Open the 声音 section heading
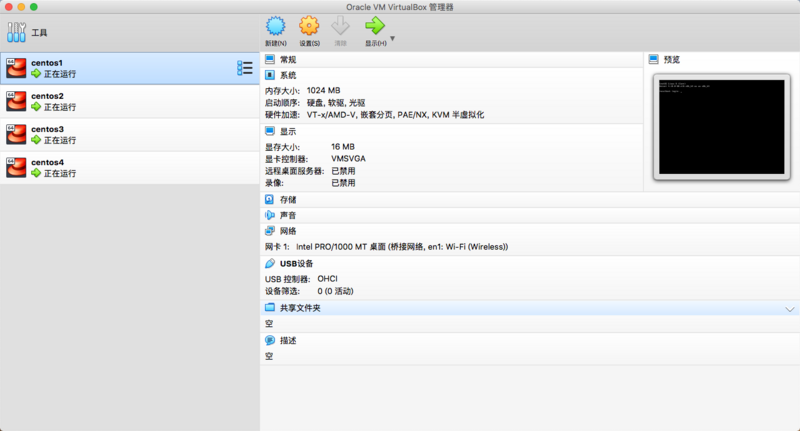This screenshot has width=800, height=431. 288,215
